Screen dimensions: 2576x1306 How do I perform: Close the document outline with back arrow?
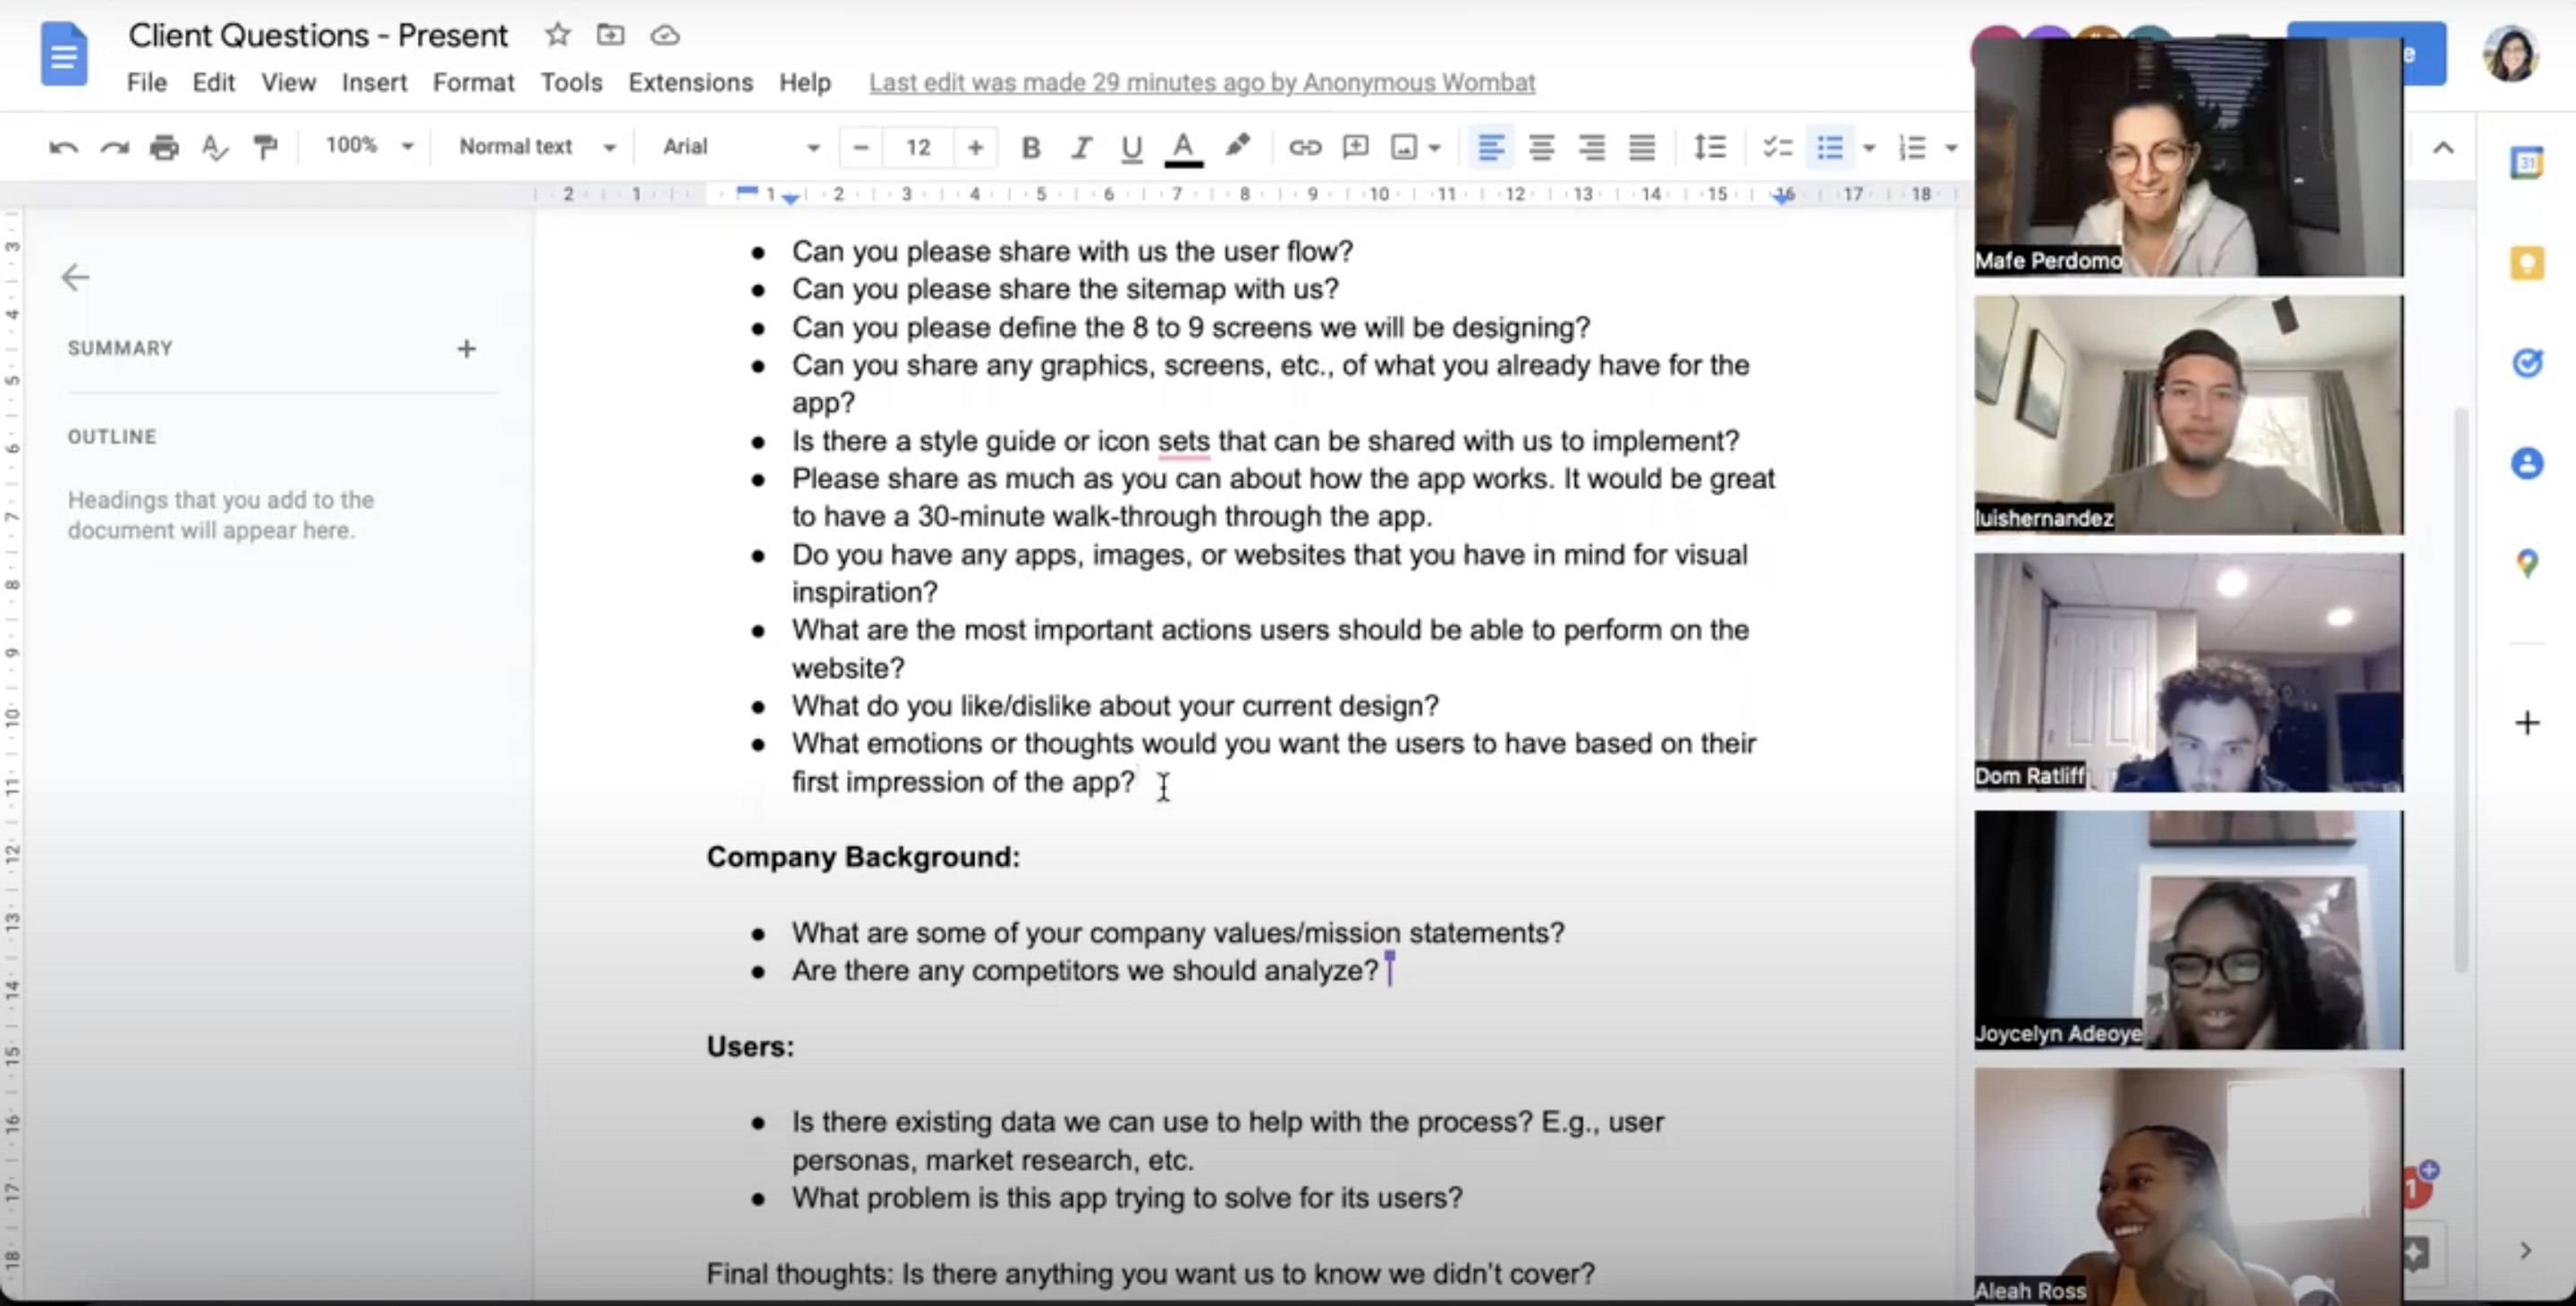coord(75,277)
